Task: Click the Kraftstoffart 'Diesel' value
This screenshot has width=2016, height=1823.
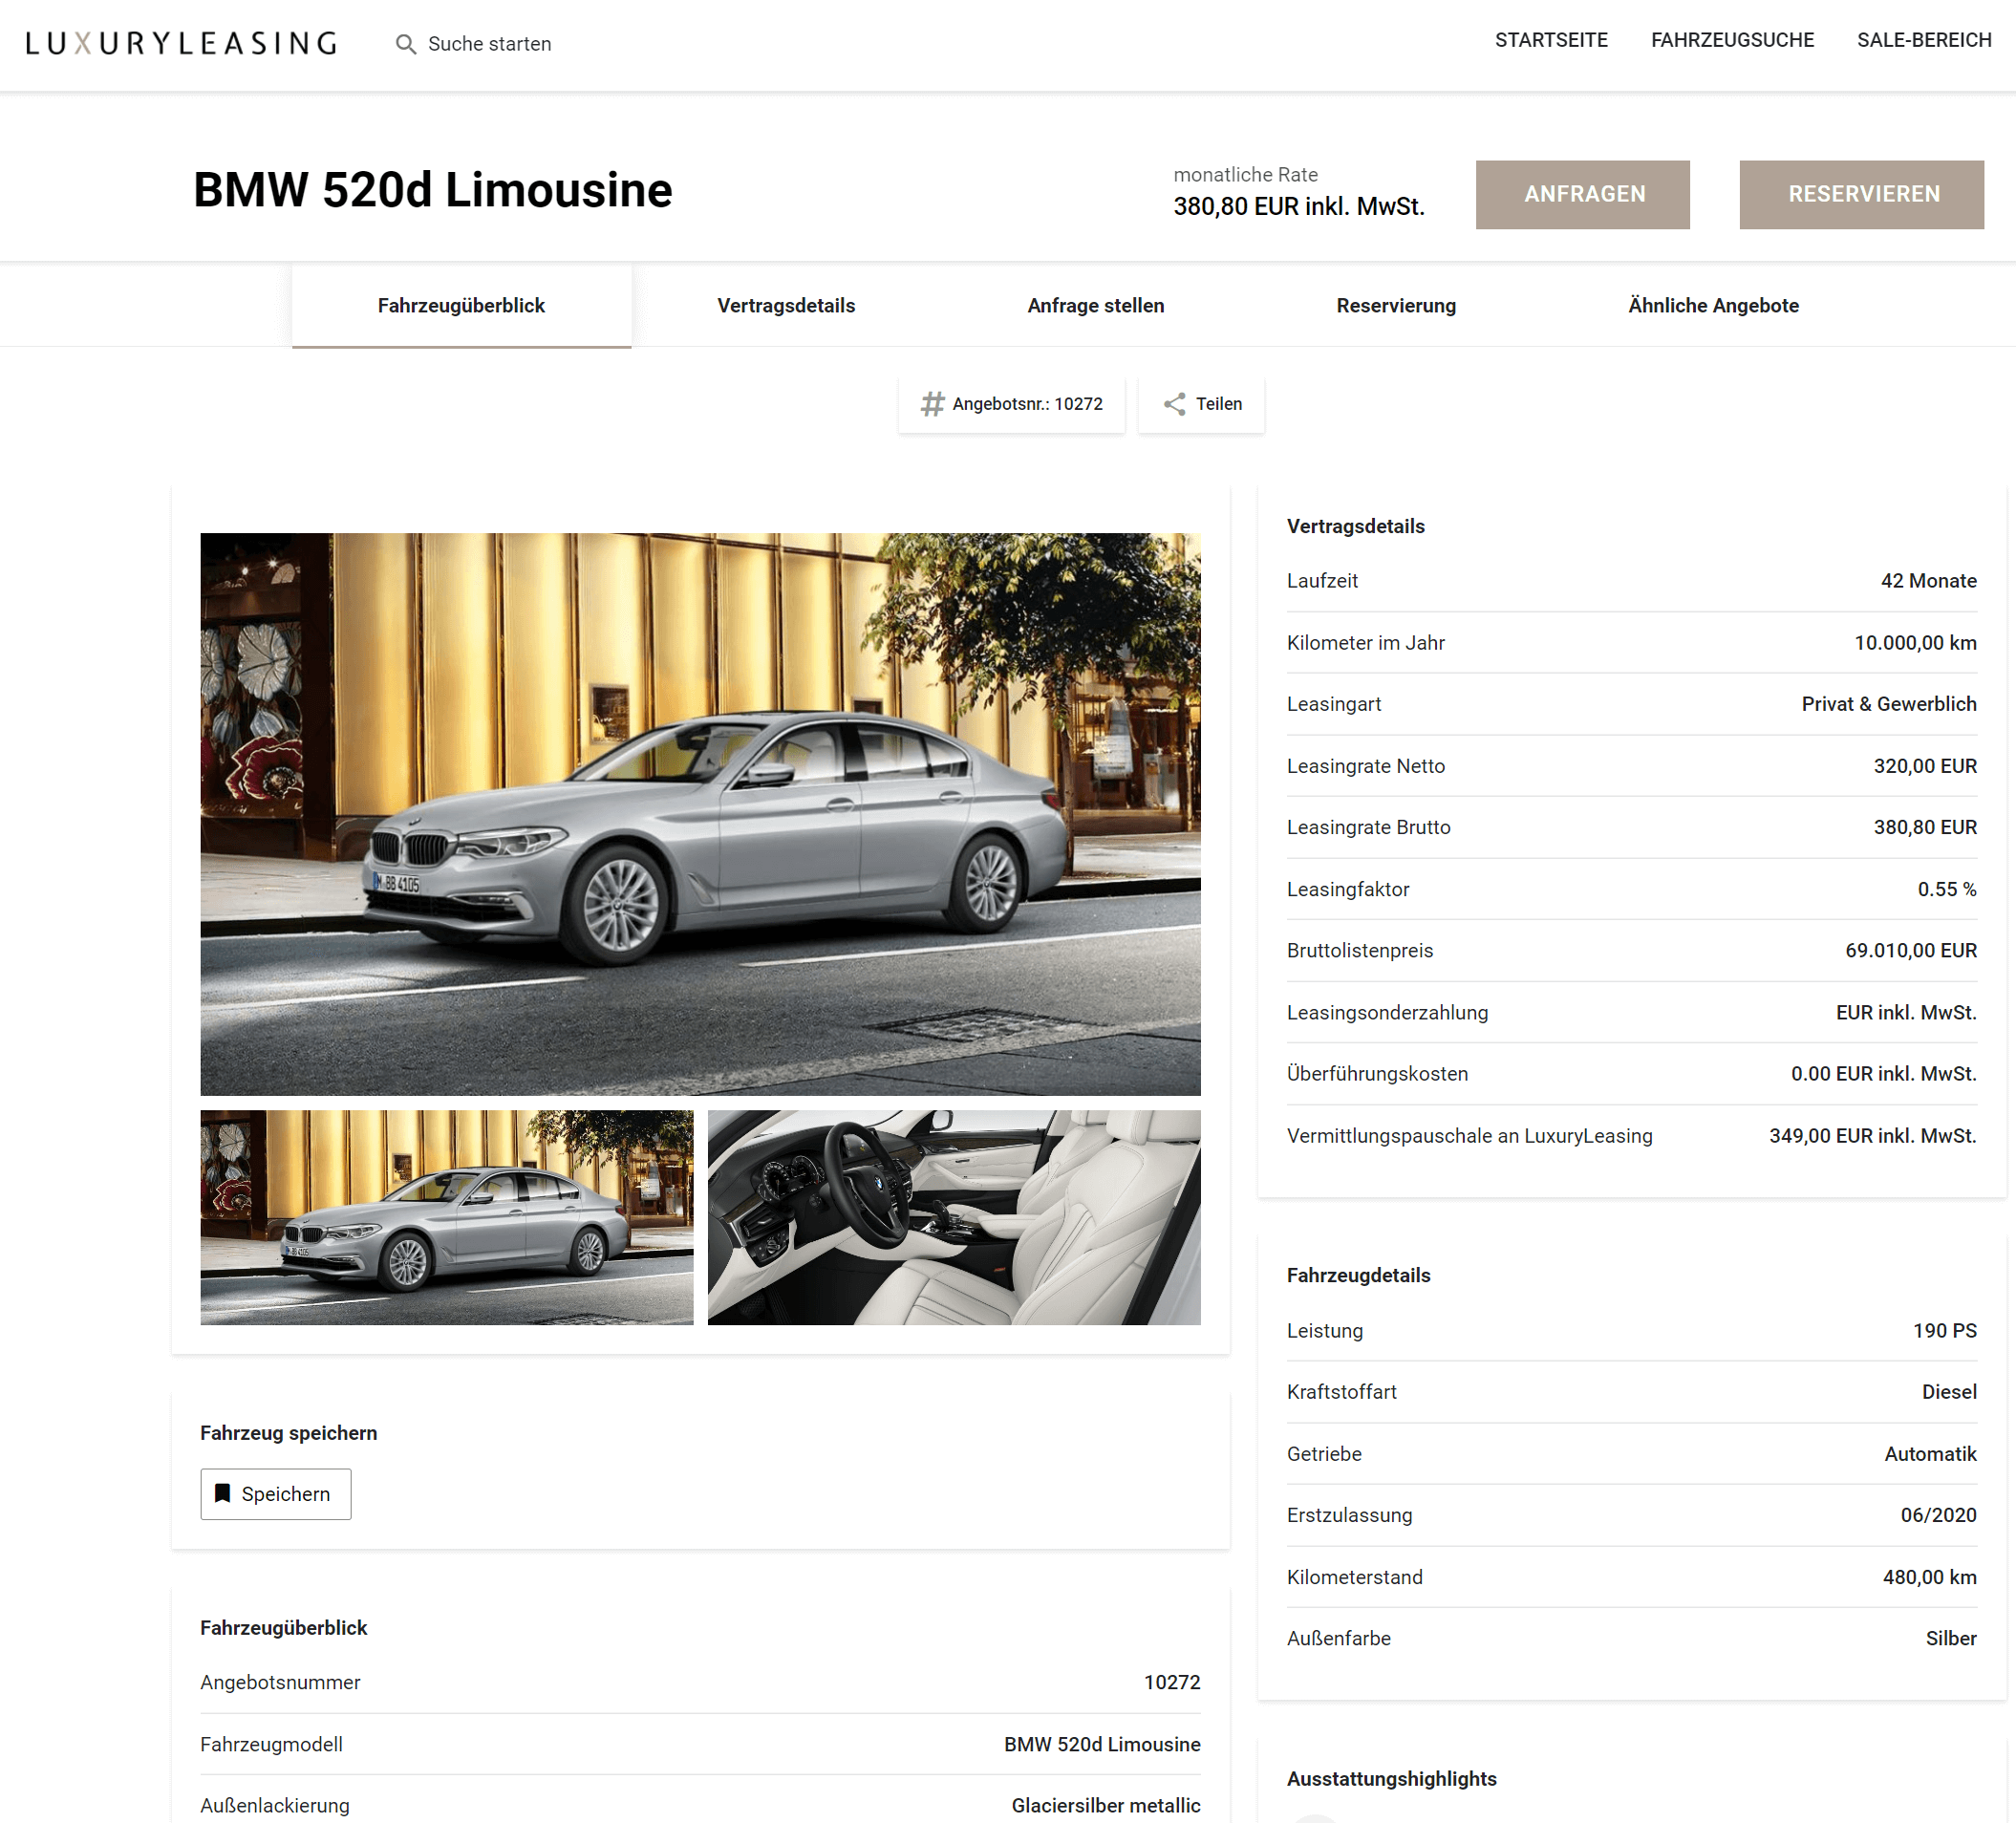Action: (x=1949, y=1392)
